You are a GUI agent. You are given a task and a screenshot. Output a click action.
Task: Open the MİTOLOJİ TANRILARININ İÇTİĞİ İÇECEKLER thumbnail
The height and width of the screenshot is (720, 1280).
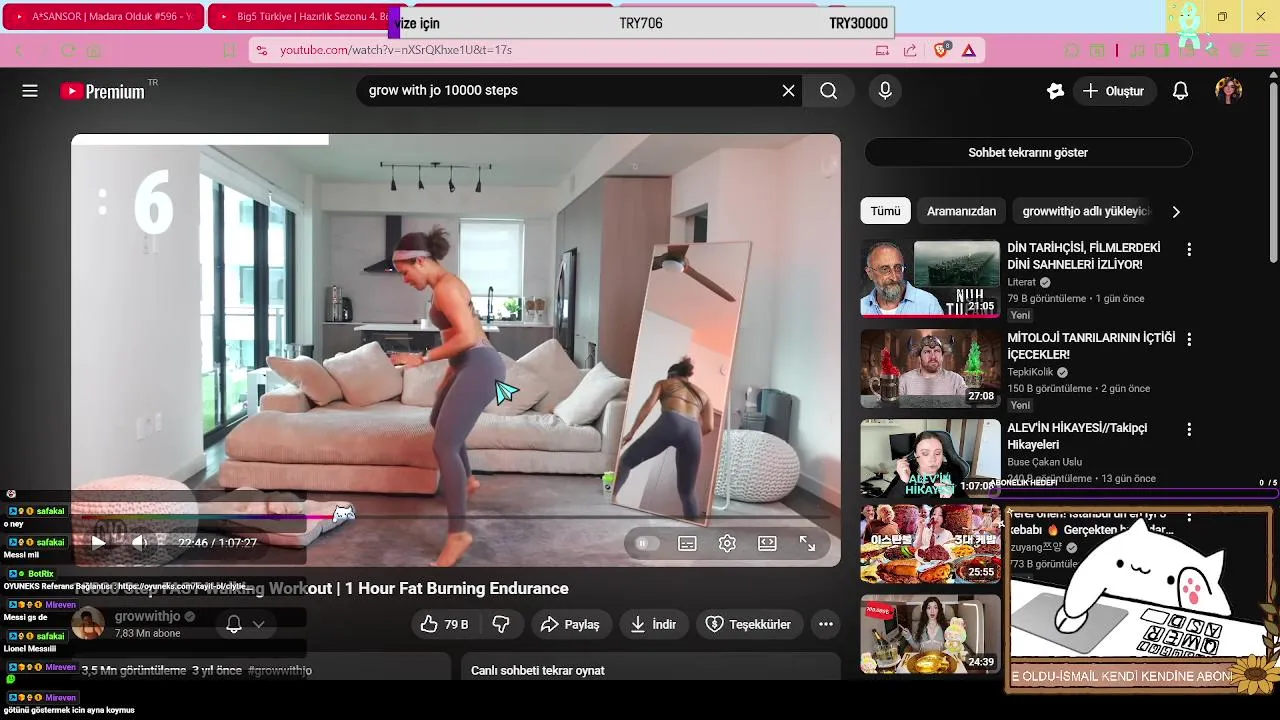(930, 368)
